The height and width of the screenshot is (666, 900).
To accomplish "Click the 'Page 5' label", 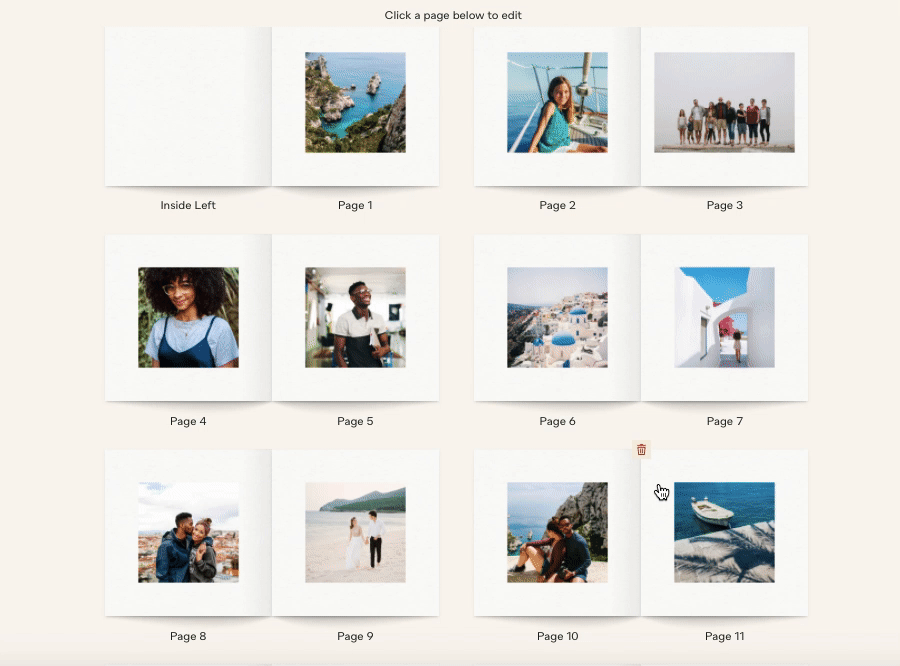I will pyautogui.click(x=355, y=421).
